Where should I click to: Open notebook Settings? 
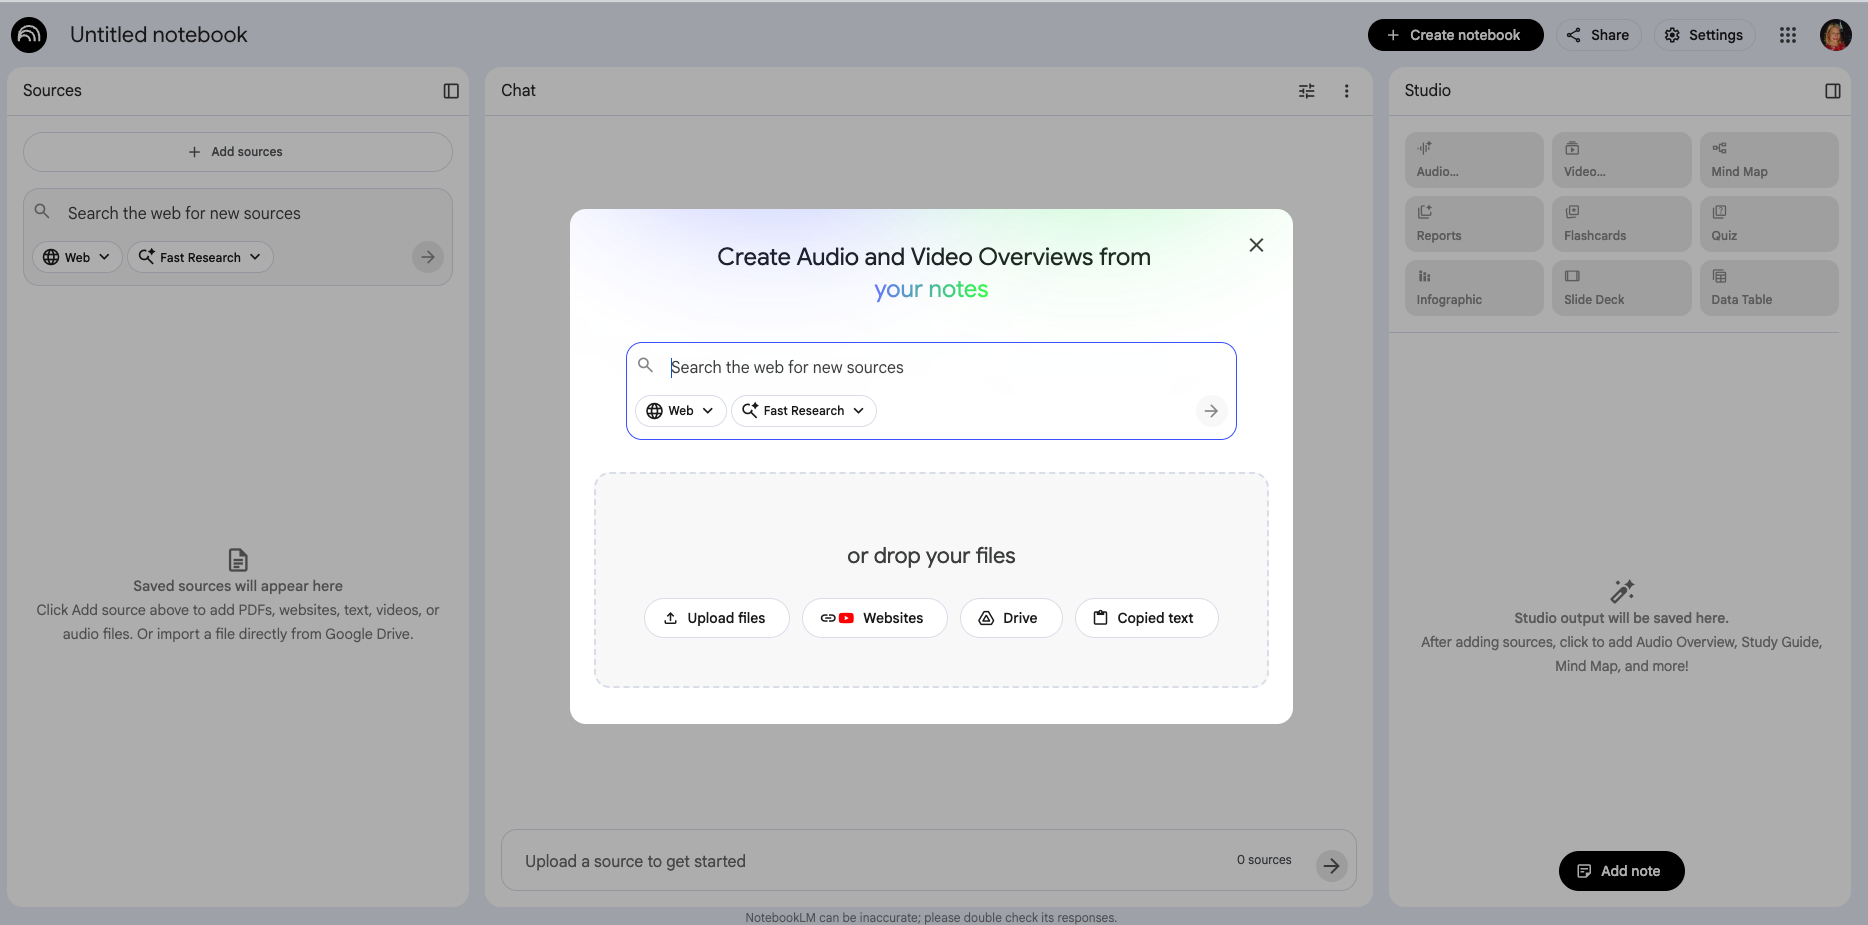pos(1704,35)
